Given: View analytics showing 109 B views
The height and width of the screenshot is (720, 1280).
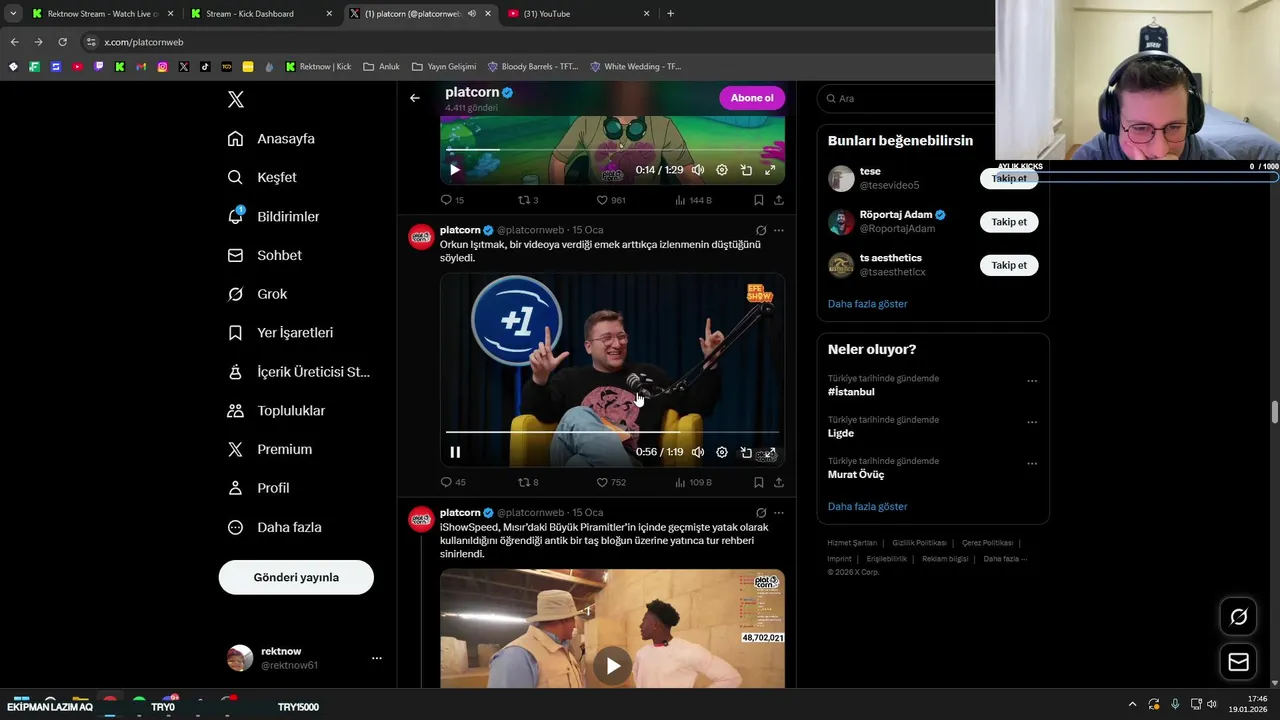Looking at the screenshot, I should coord(693,482).
